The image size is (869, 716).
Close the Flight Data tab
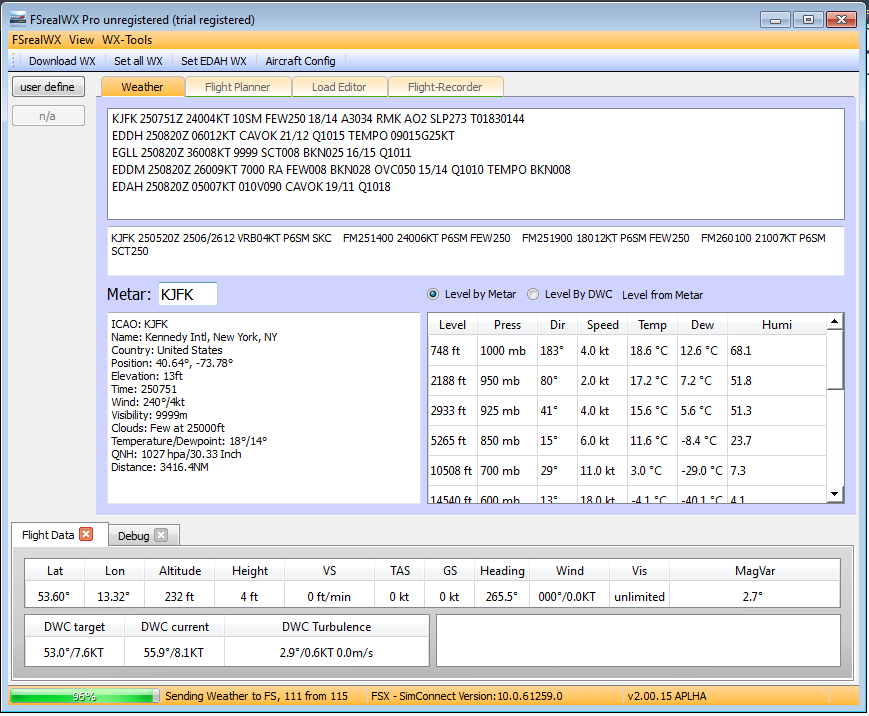86,535
